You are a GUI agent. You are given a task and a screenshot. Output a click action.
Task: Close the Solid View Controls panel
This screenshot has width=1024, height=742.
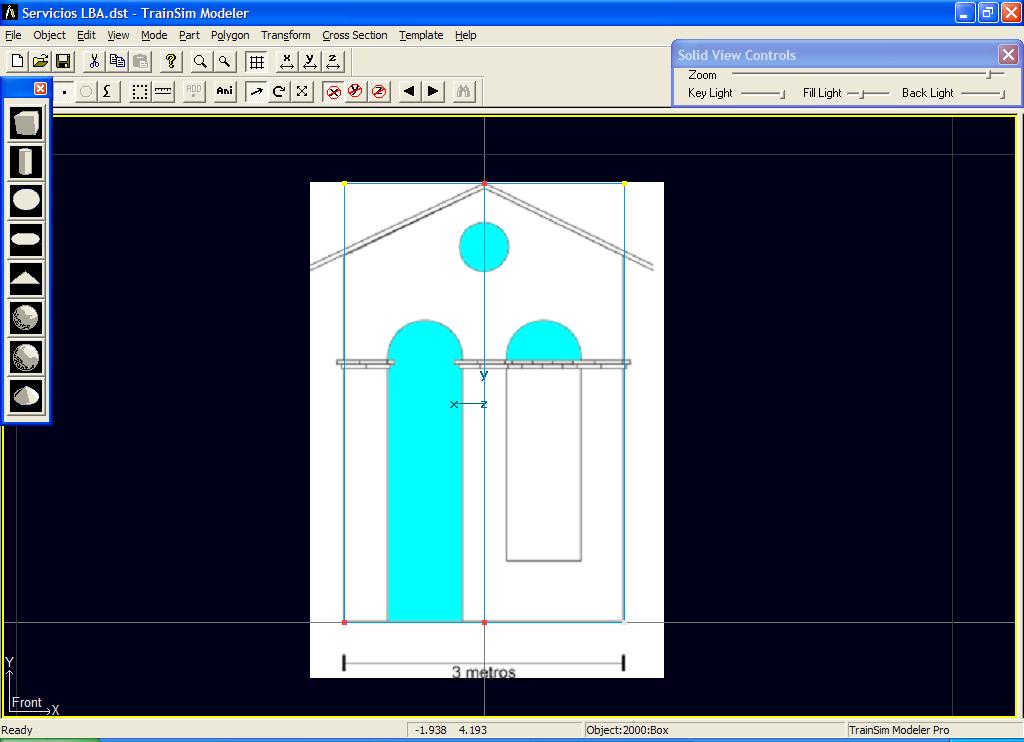pos(1008,55)
